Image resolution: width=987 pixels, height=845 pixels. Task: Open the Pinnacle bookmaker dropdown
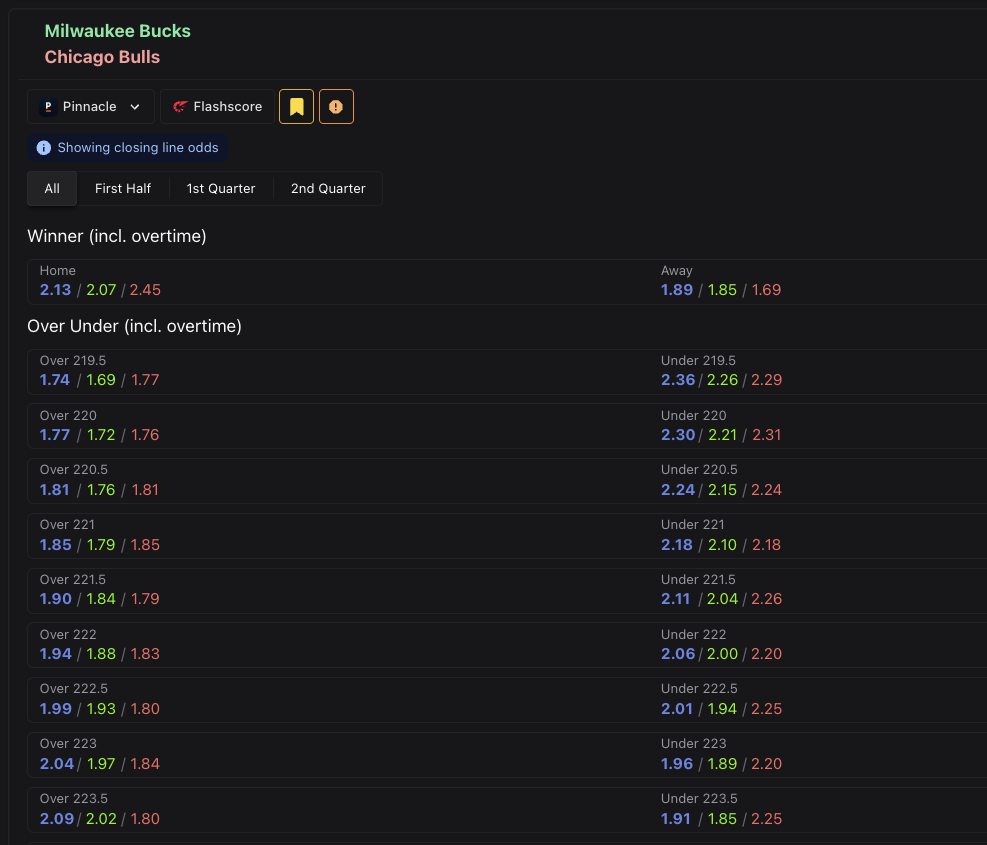point(91,107)
